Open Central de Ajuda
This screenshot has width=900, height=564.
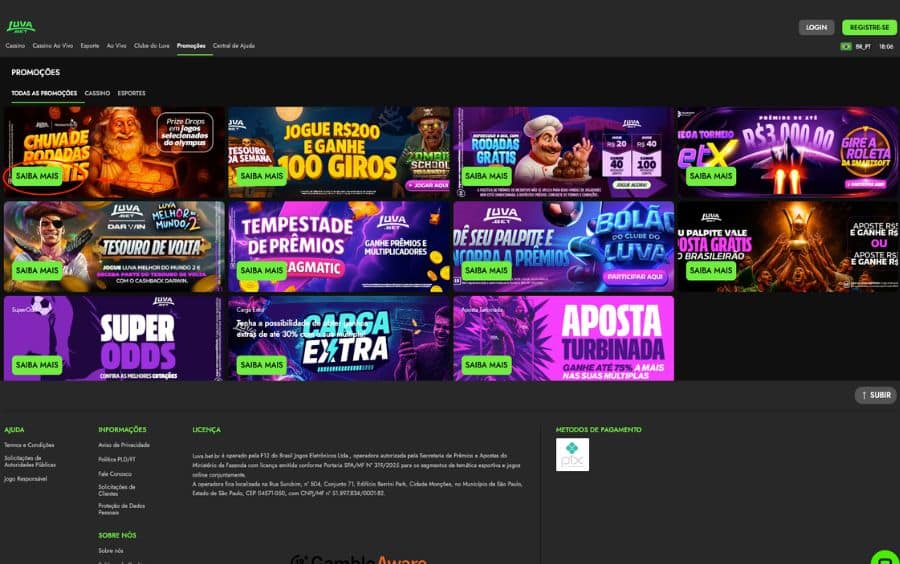[x=234, y=45]
